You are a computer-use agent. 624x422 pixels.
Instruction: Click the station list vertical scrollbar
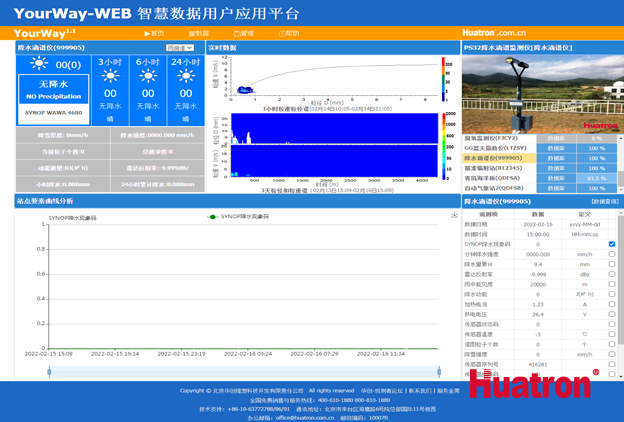pos(619,165)
